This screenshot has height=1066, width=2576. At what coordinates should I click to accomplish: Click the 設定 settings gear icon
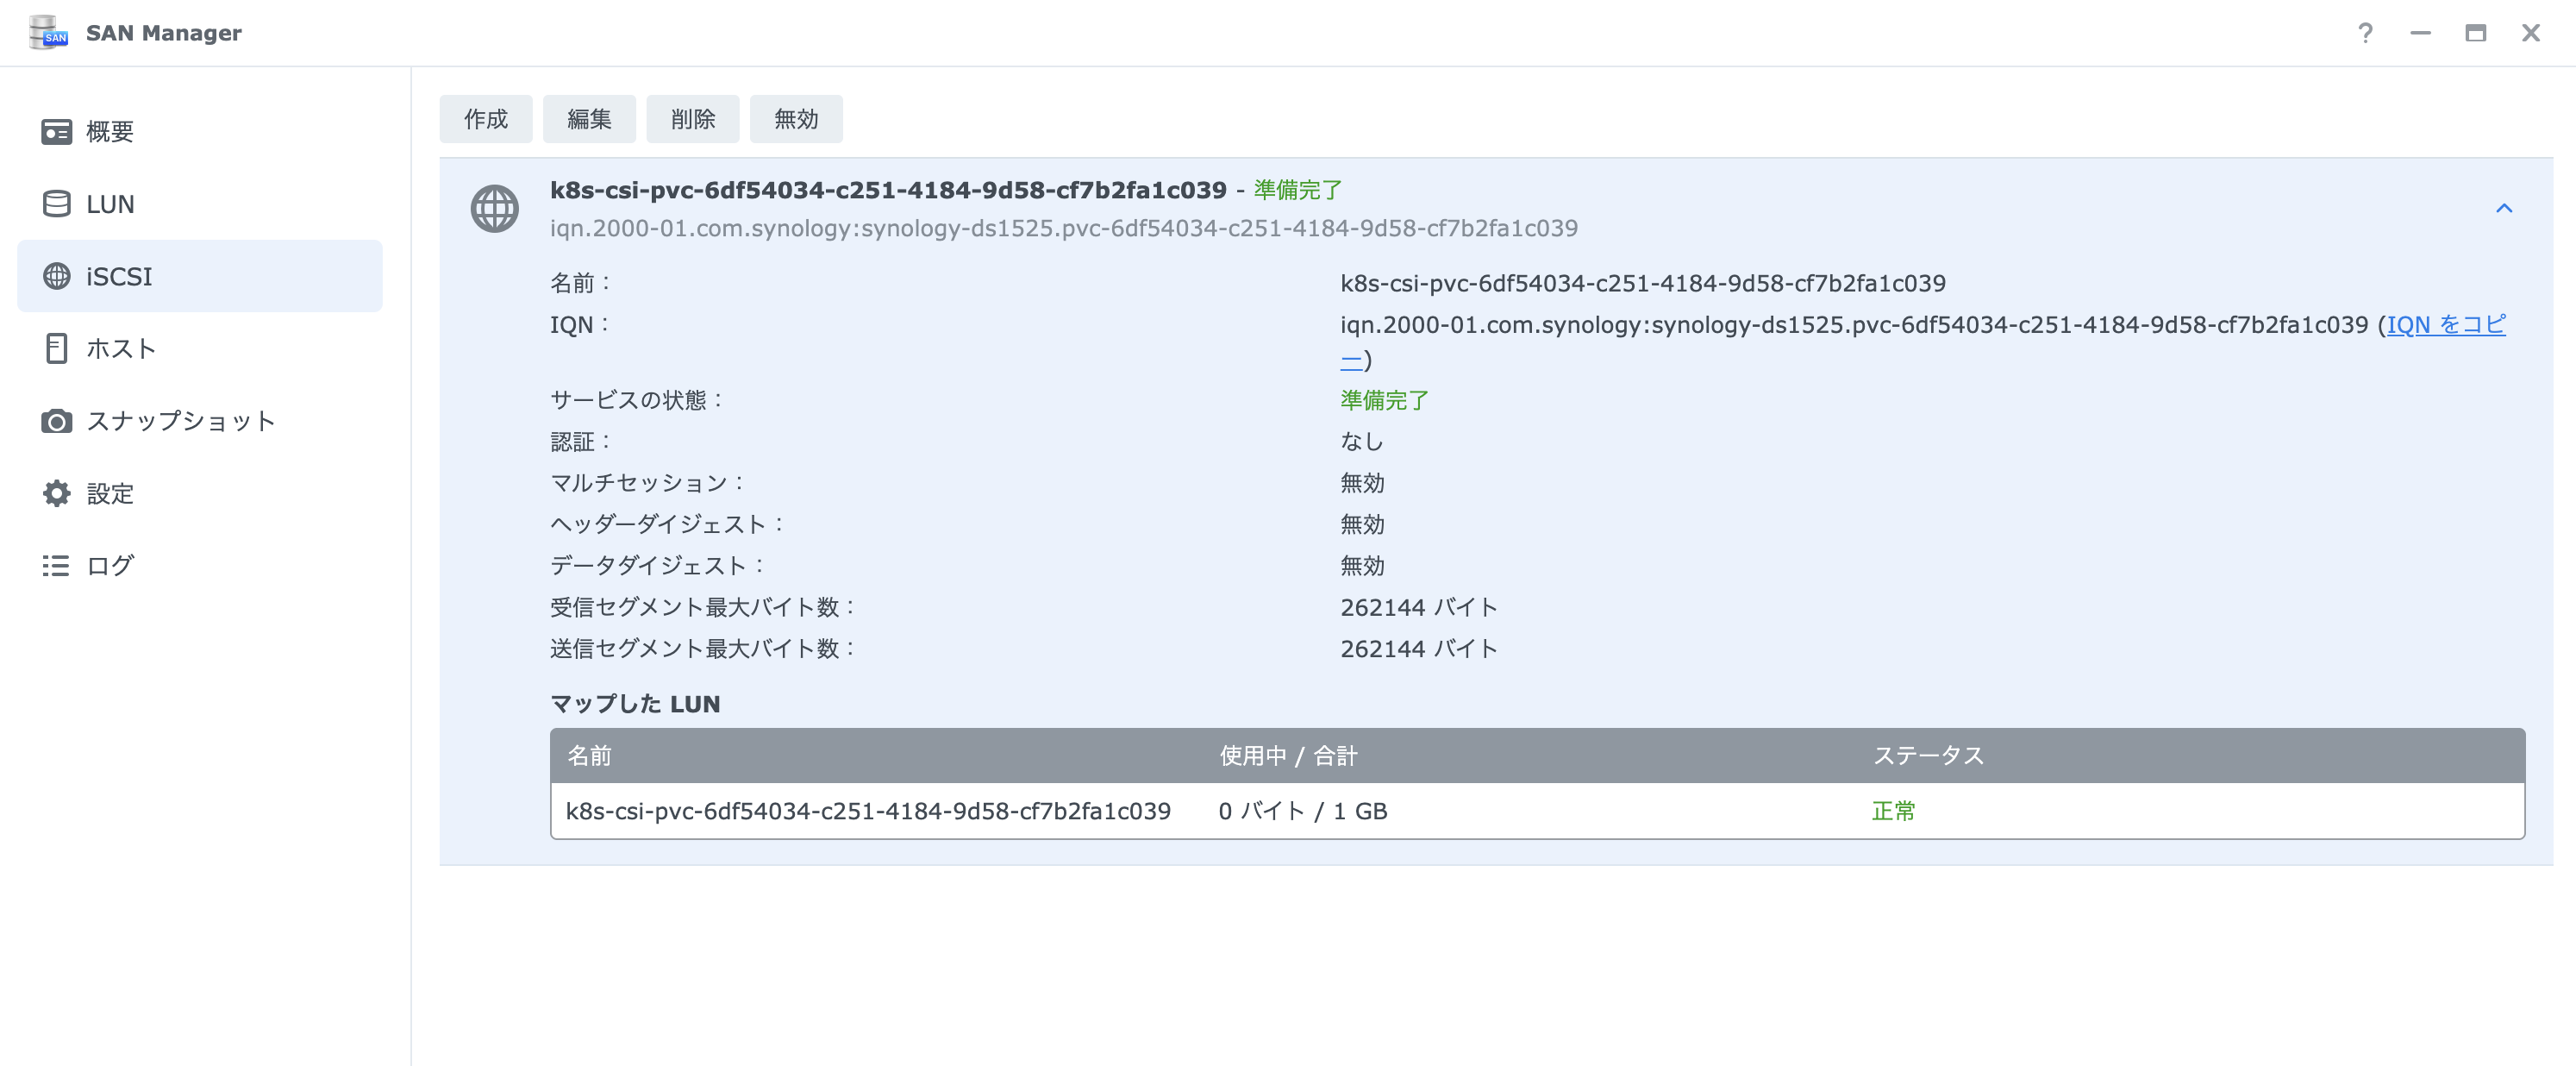pos(56,493)
